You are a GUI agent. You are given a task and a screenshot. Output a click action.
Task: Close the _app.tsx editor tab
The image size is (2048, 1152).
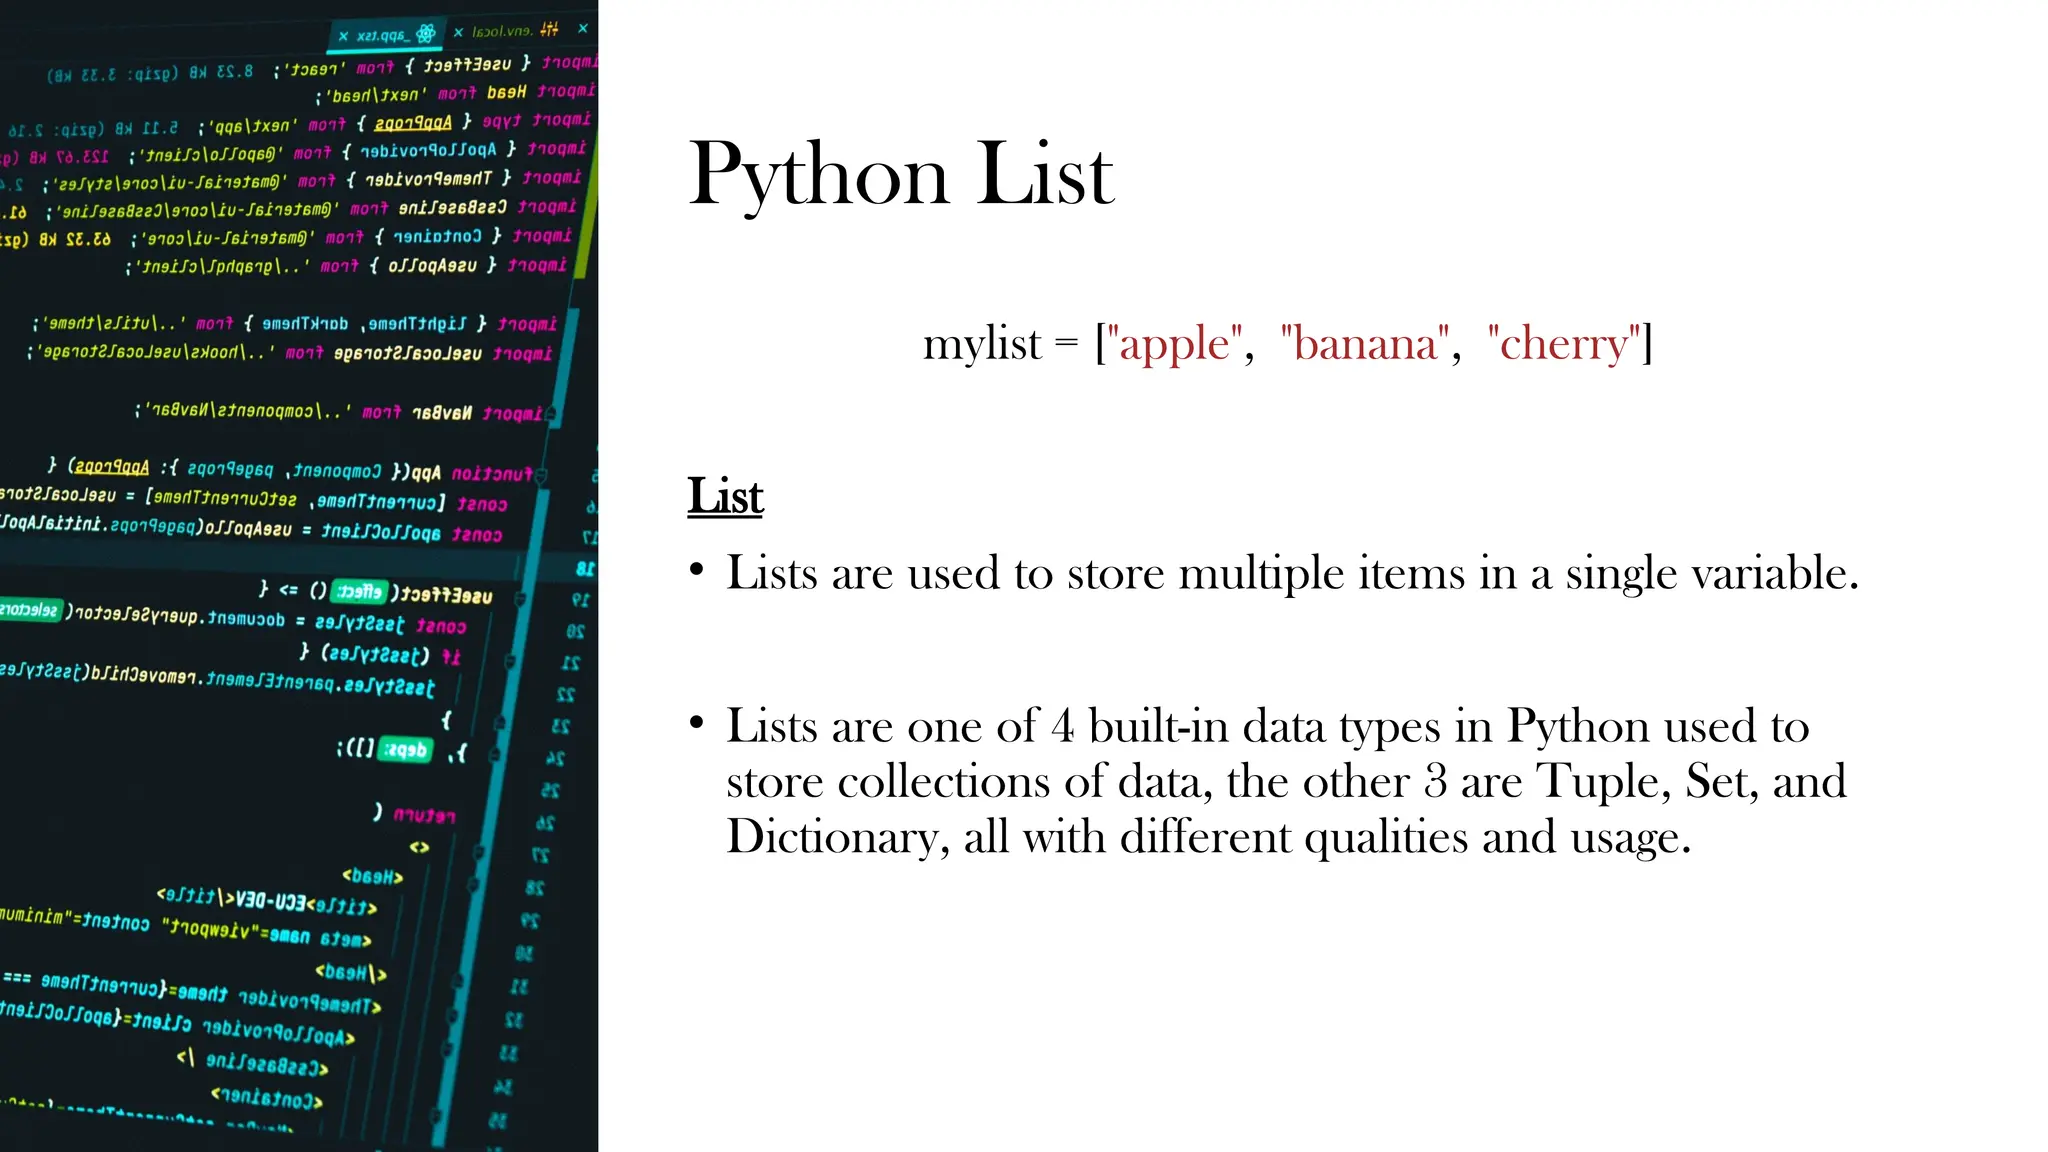[343, 36]
